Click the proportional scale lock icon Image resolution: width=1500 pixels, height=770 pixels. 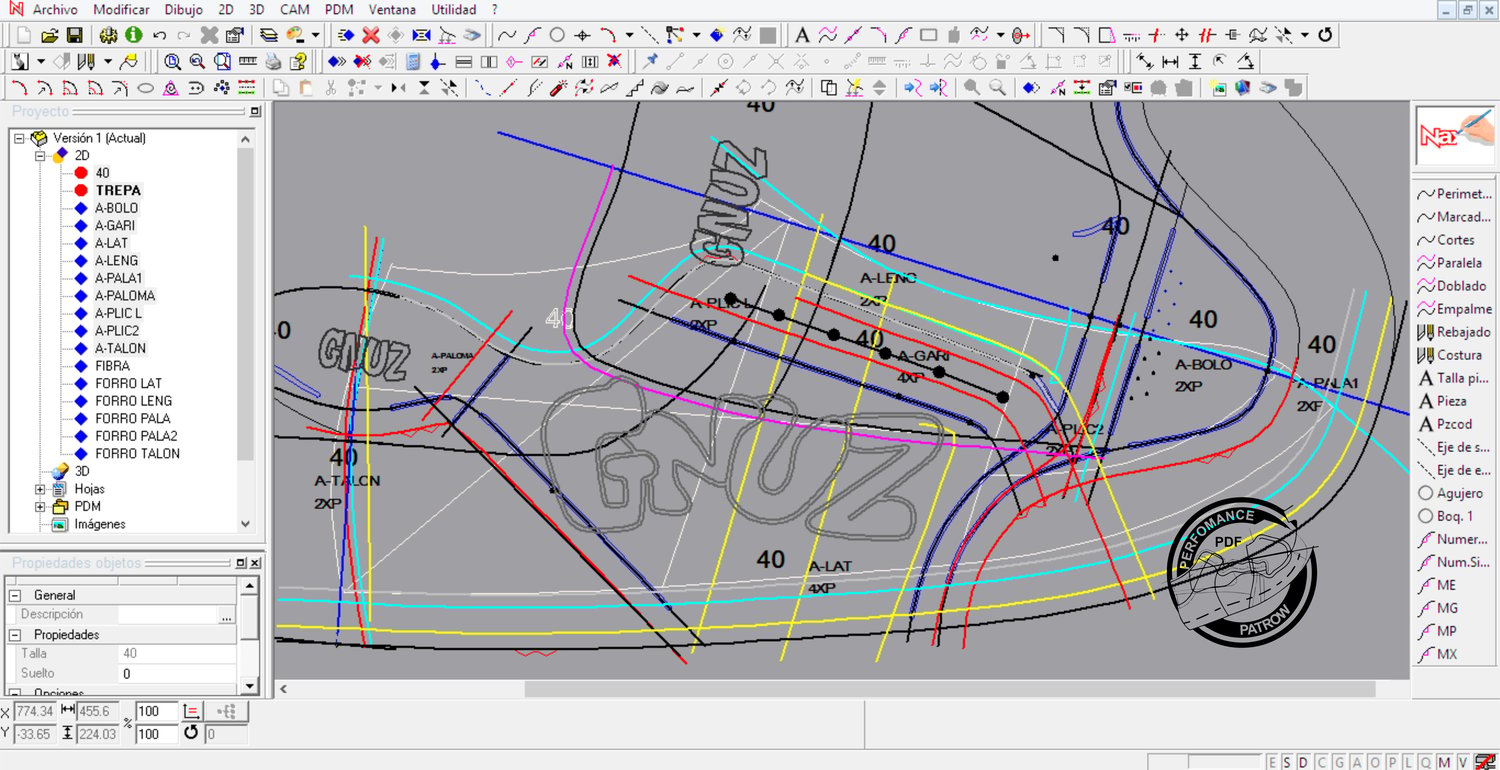(x=191, y=711)
